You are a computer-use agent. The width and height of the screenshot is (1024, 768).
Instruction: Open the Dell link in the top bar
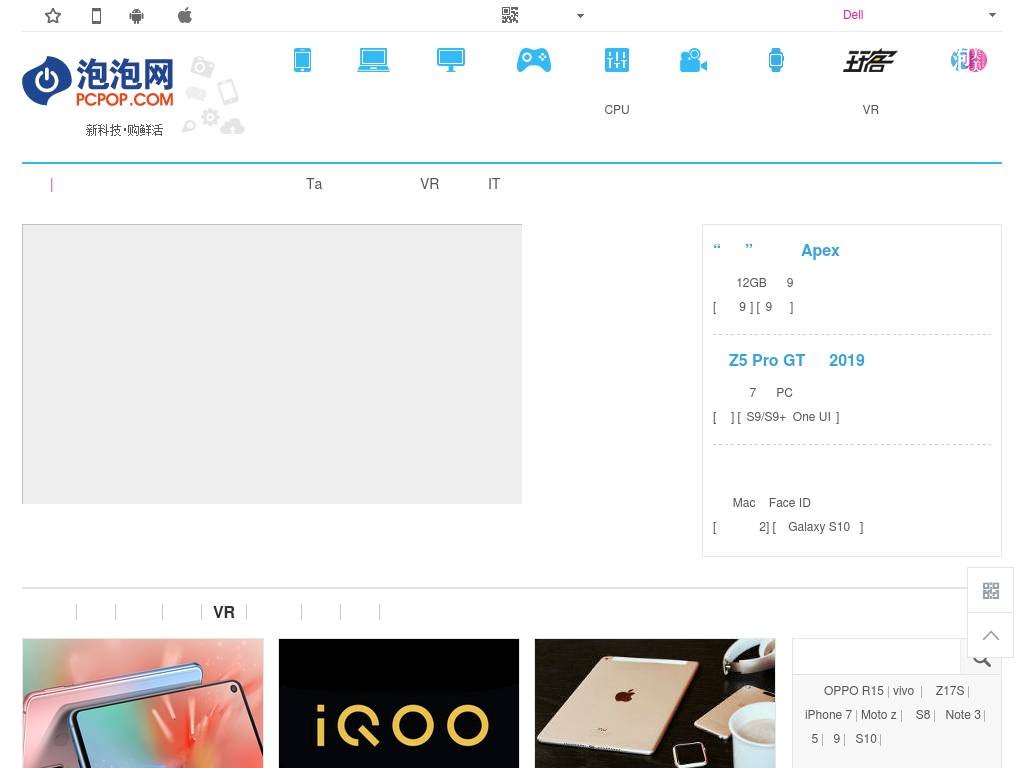[853, 15]
